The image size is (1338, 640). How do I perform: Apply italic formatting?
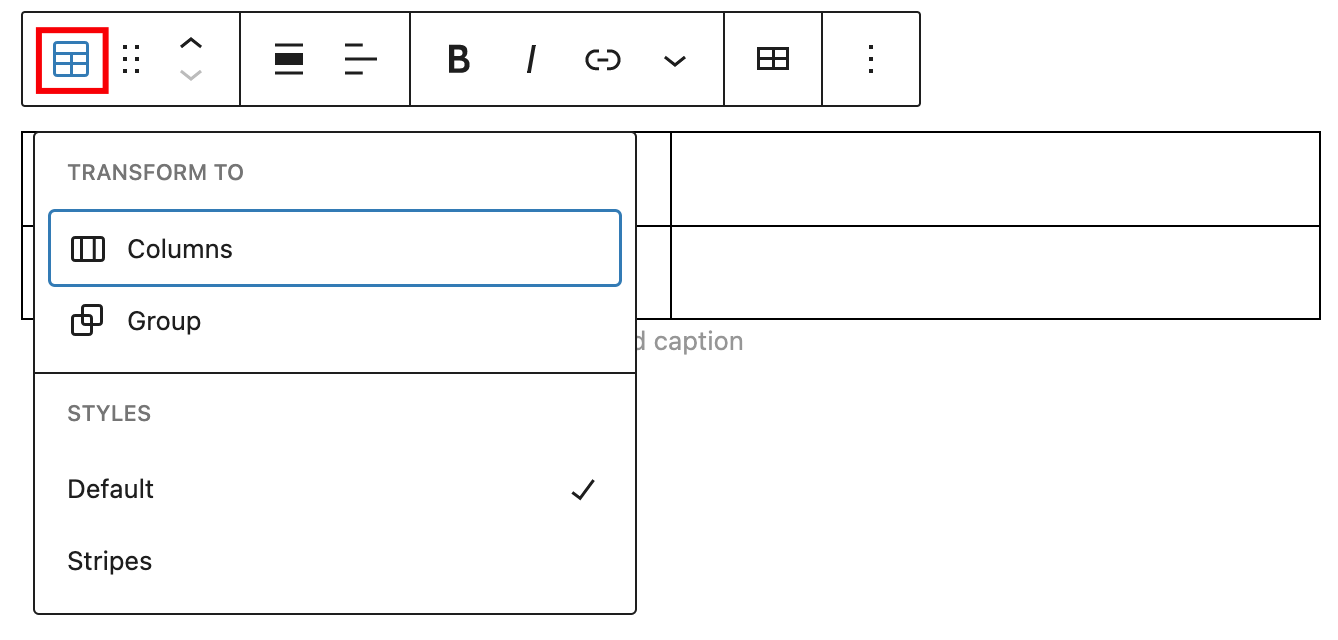click(x=530, y=59)
